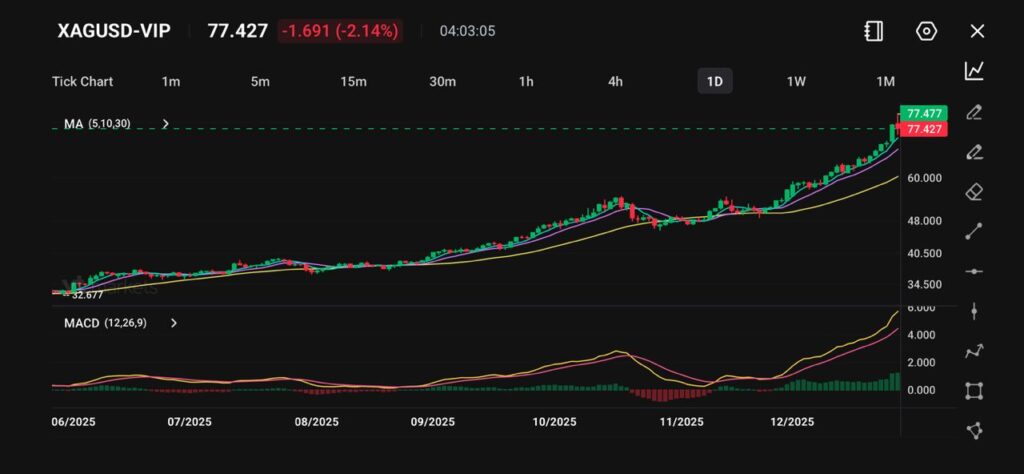The width and height of the screenshot is (1024, 474).
Task: Select the polygon shape tool at bottom
Action: click(974, 430)
